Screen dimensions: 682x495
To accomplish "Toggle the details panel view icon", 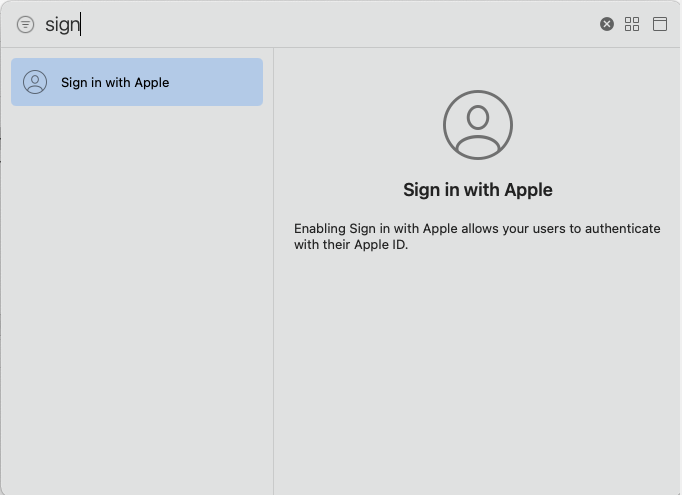I will [x=659, y=24].
